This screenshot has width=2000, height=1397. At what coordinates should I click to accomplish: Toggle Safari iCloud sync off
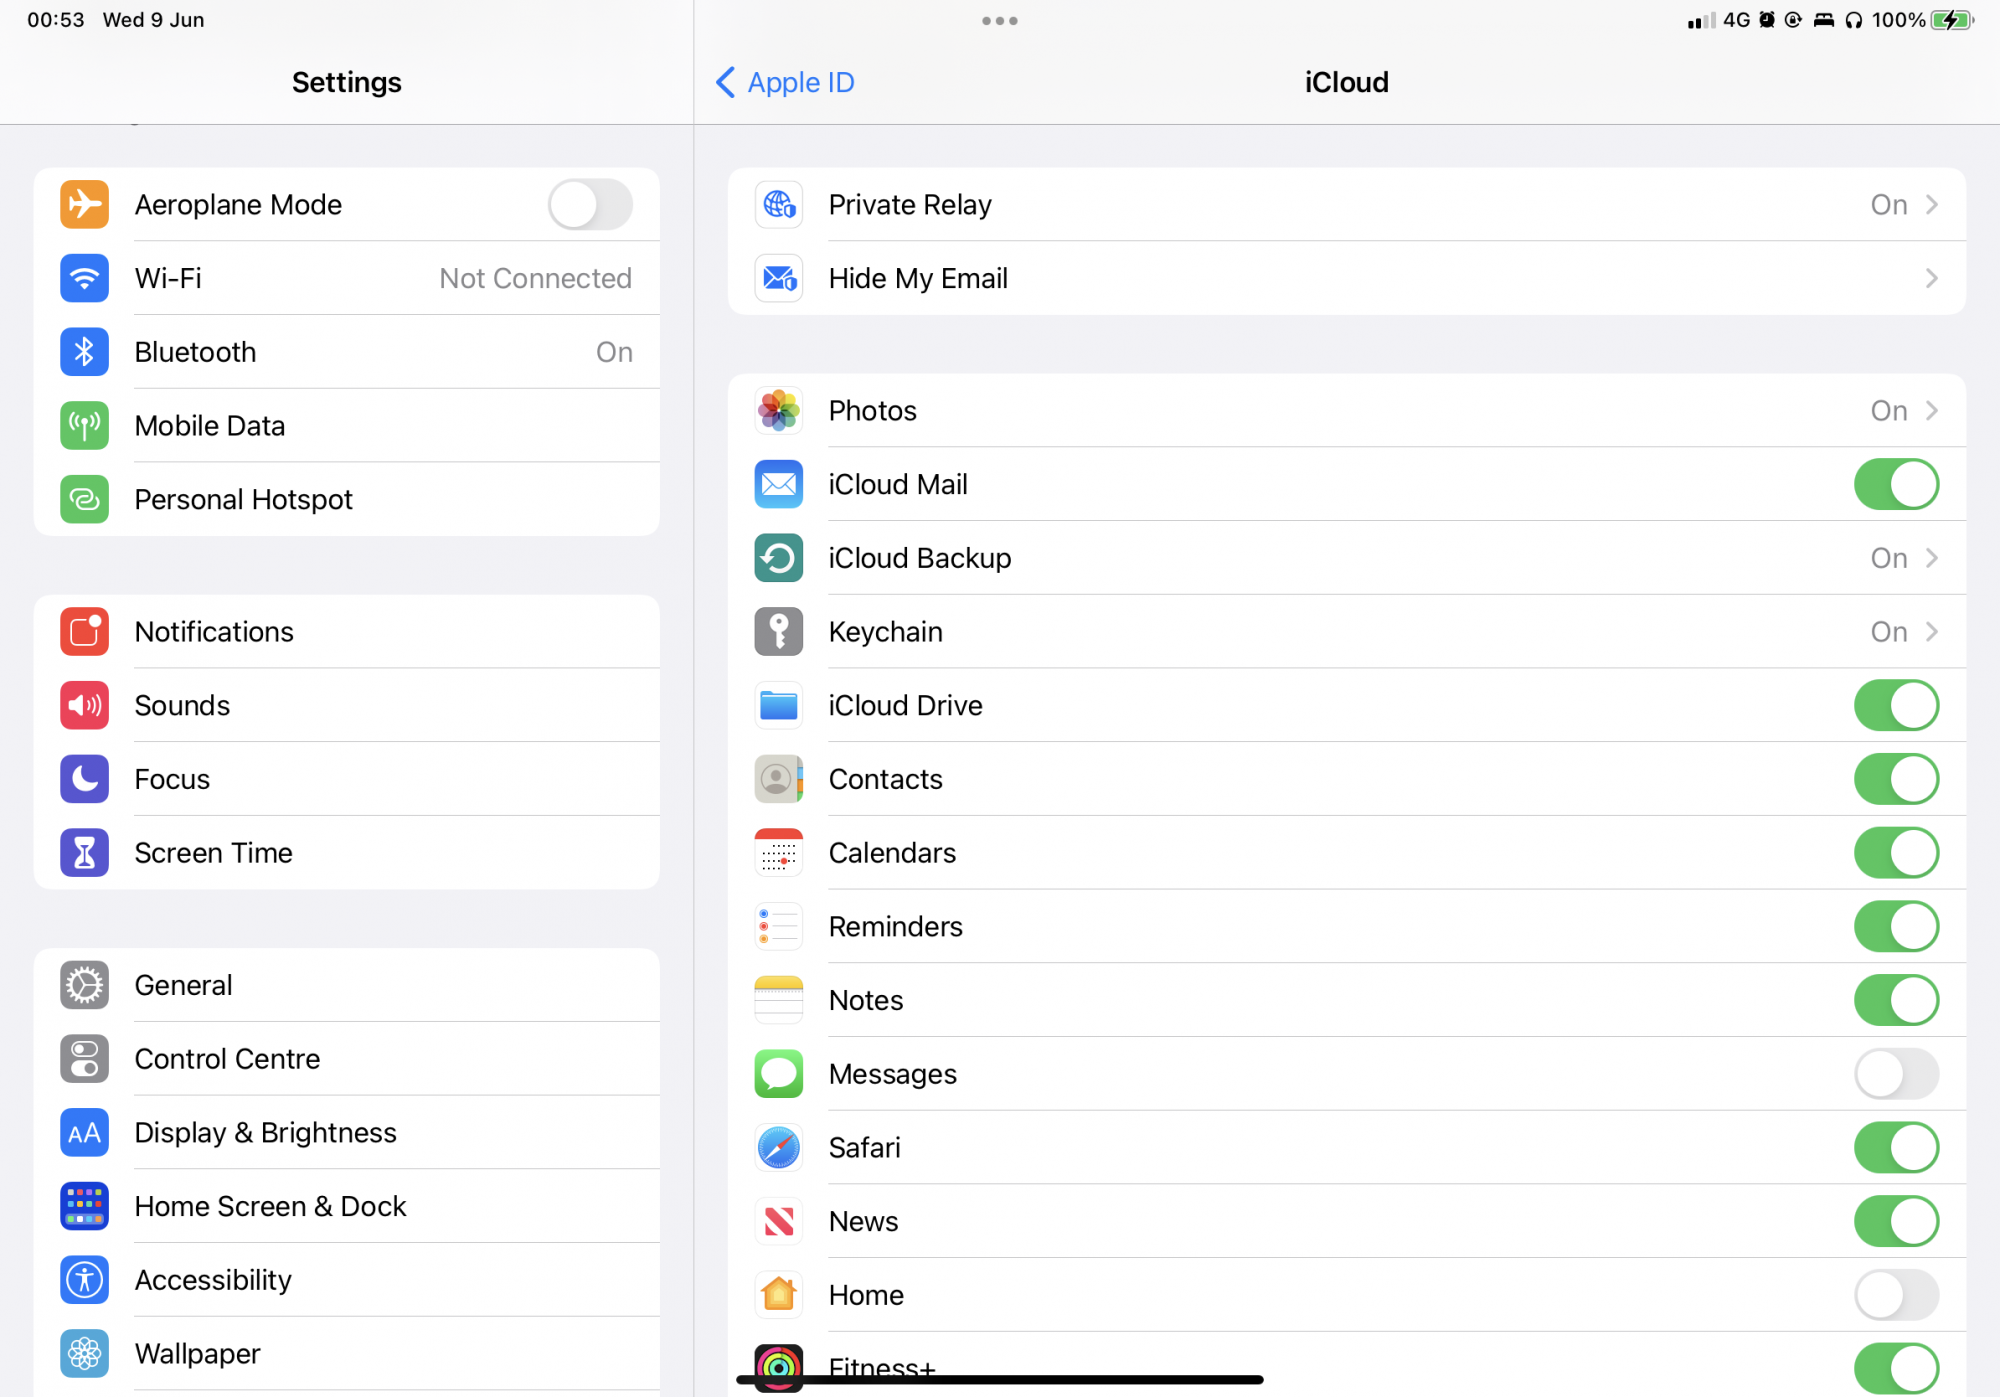pyautogui.click(x=1896, y=1148)
